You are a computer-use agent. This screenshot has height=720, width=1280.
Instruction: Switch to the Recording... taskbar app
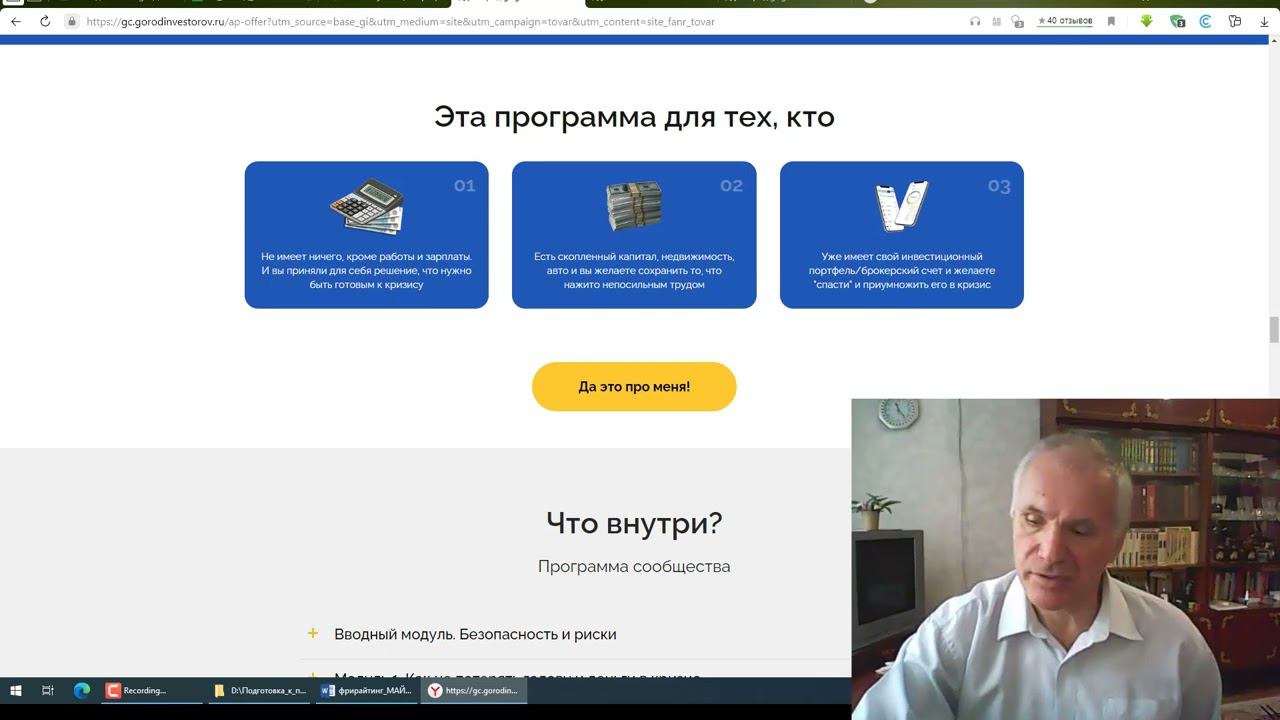click(152, 690)
